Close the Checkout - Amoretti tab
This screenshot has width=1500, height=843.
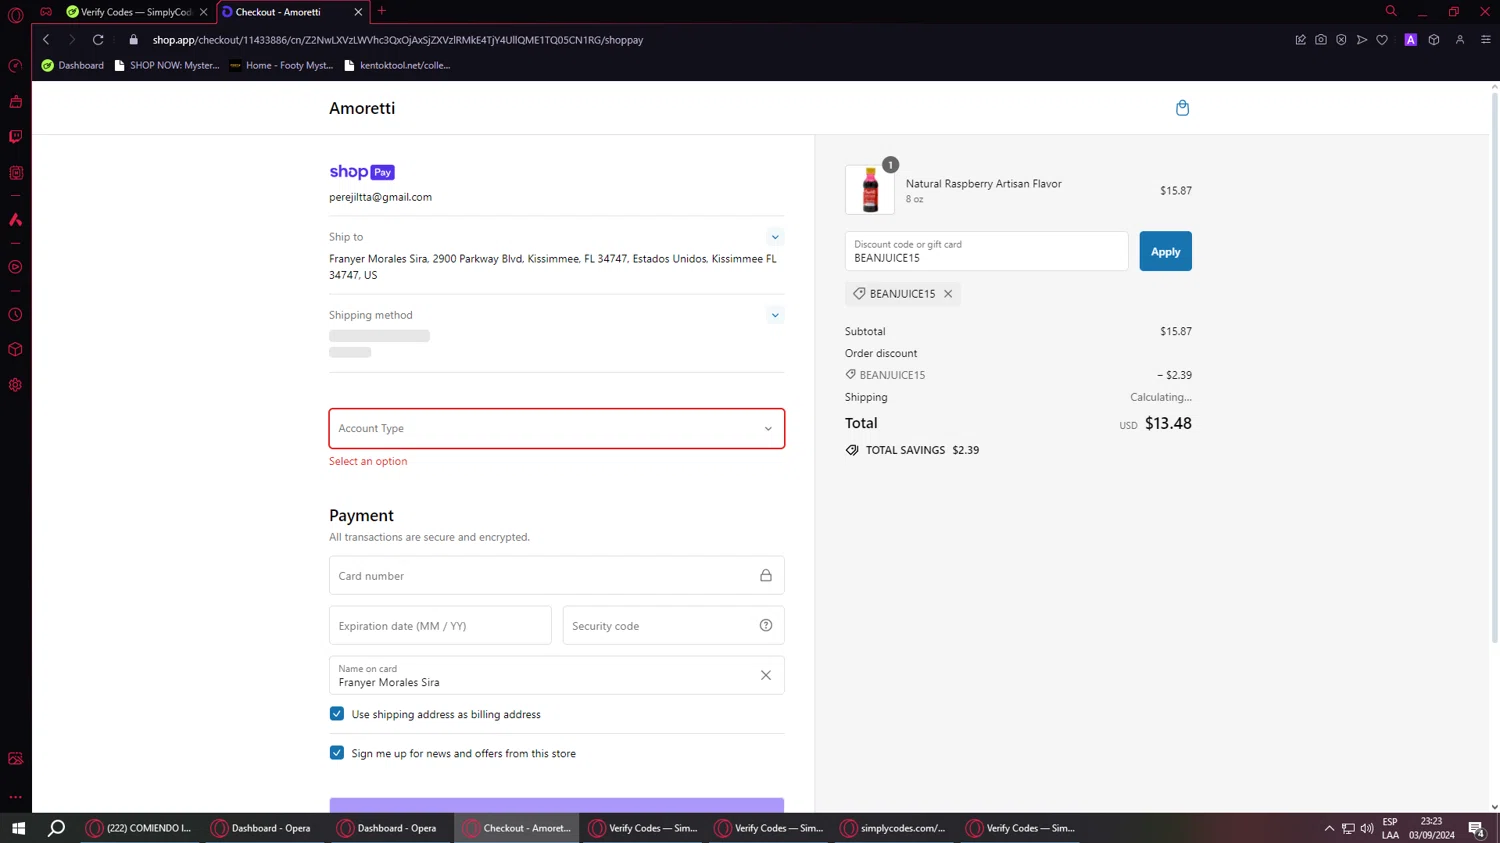358,12
